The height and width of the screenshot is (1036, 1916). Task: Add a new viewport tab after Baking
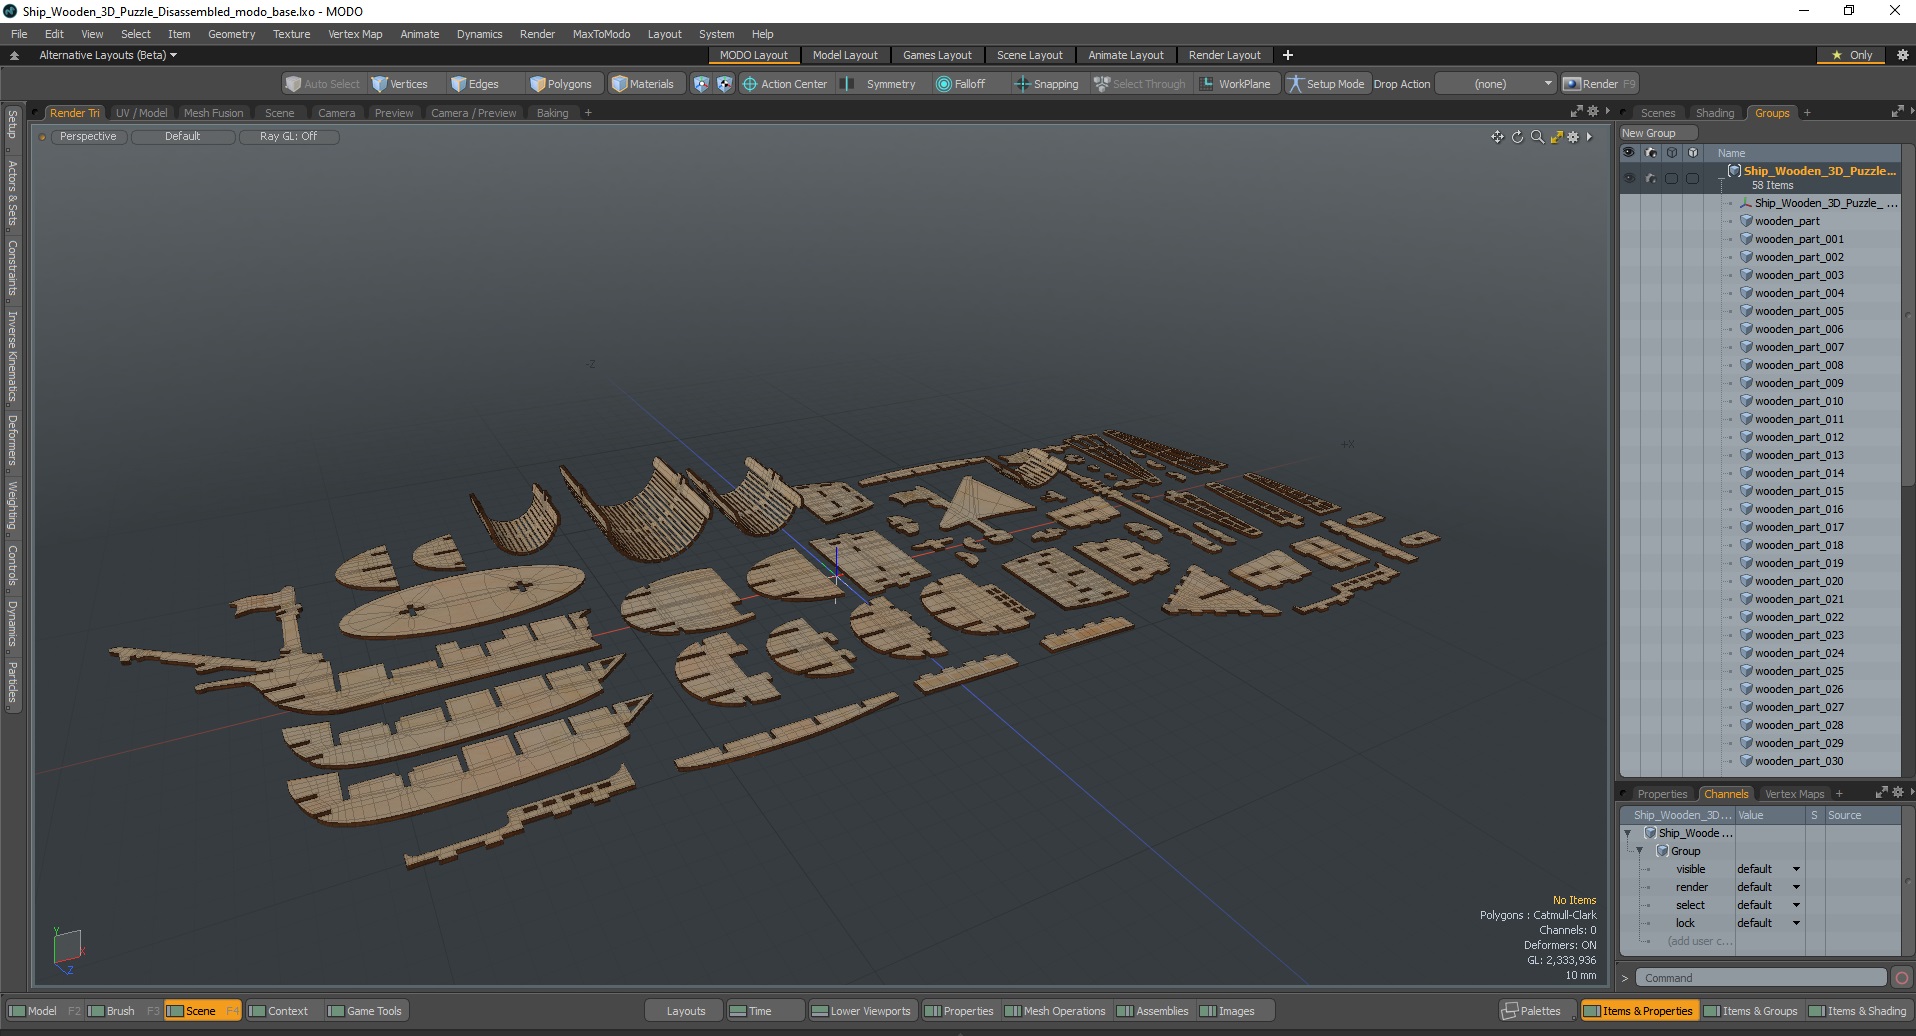coord(588,113)
